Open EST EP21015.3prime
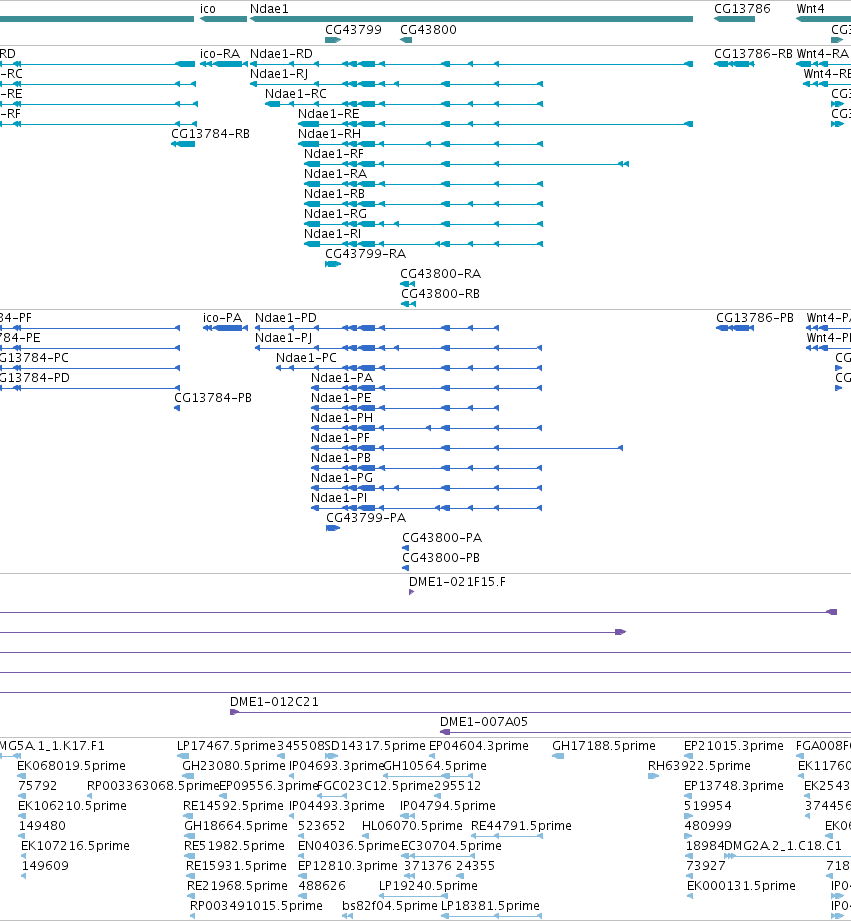 tap(734, 746)
